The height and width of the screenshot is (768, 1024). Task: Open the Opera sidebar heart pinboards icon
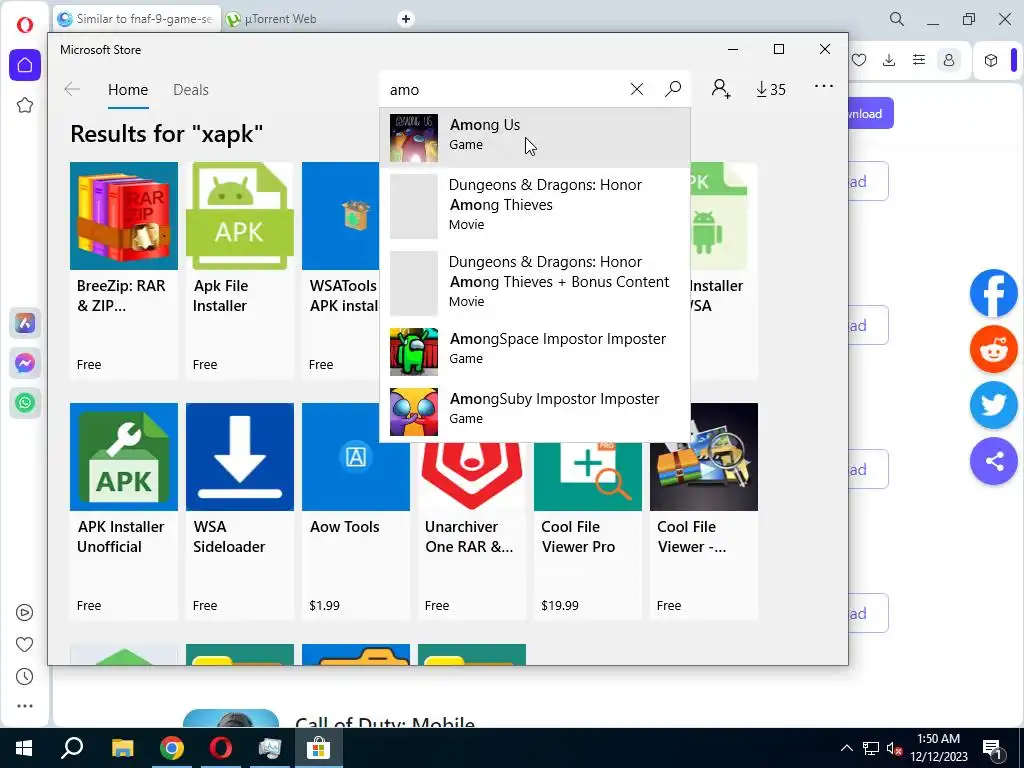click(25, 645)
